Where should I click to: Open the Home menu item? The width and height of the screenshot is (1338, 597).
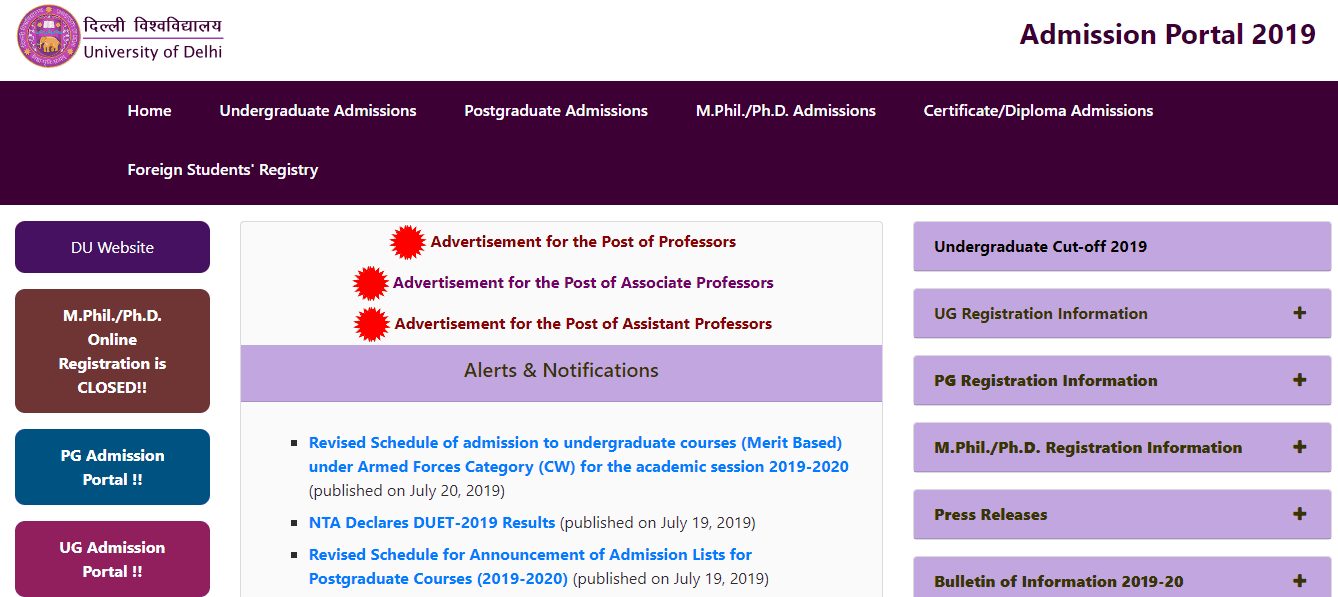coord(149,110)
